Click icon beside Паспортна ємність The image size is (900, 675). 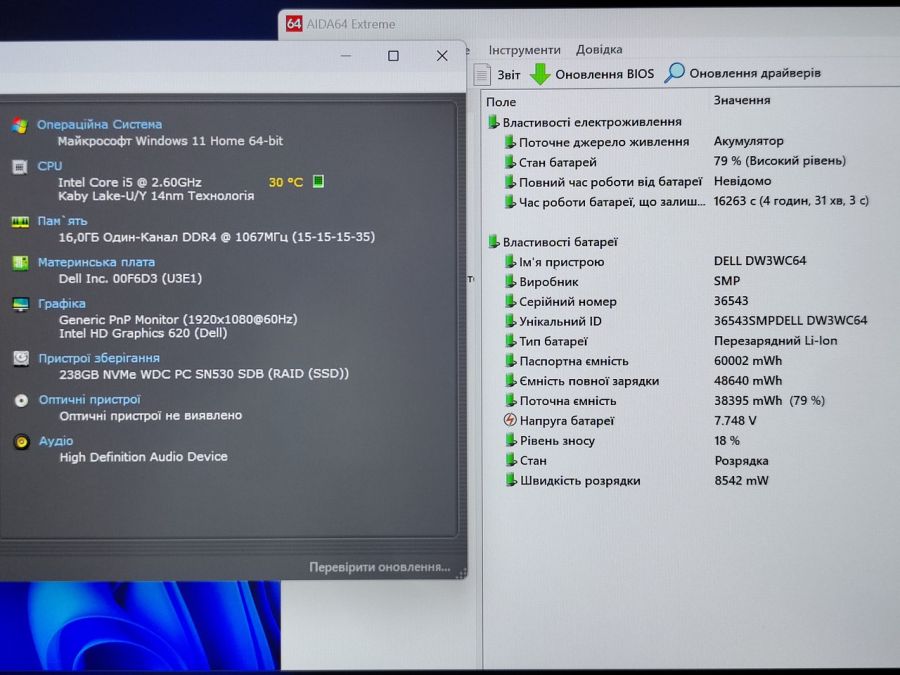(510, 361)
